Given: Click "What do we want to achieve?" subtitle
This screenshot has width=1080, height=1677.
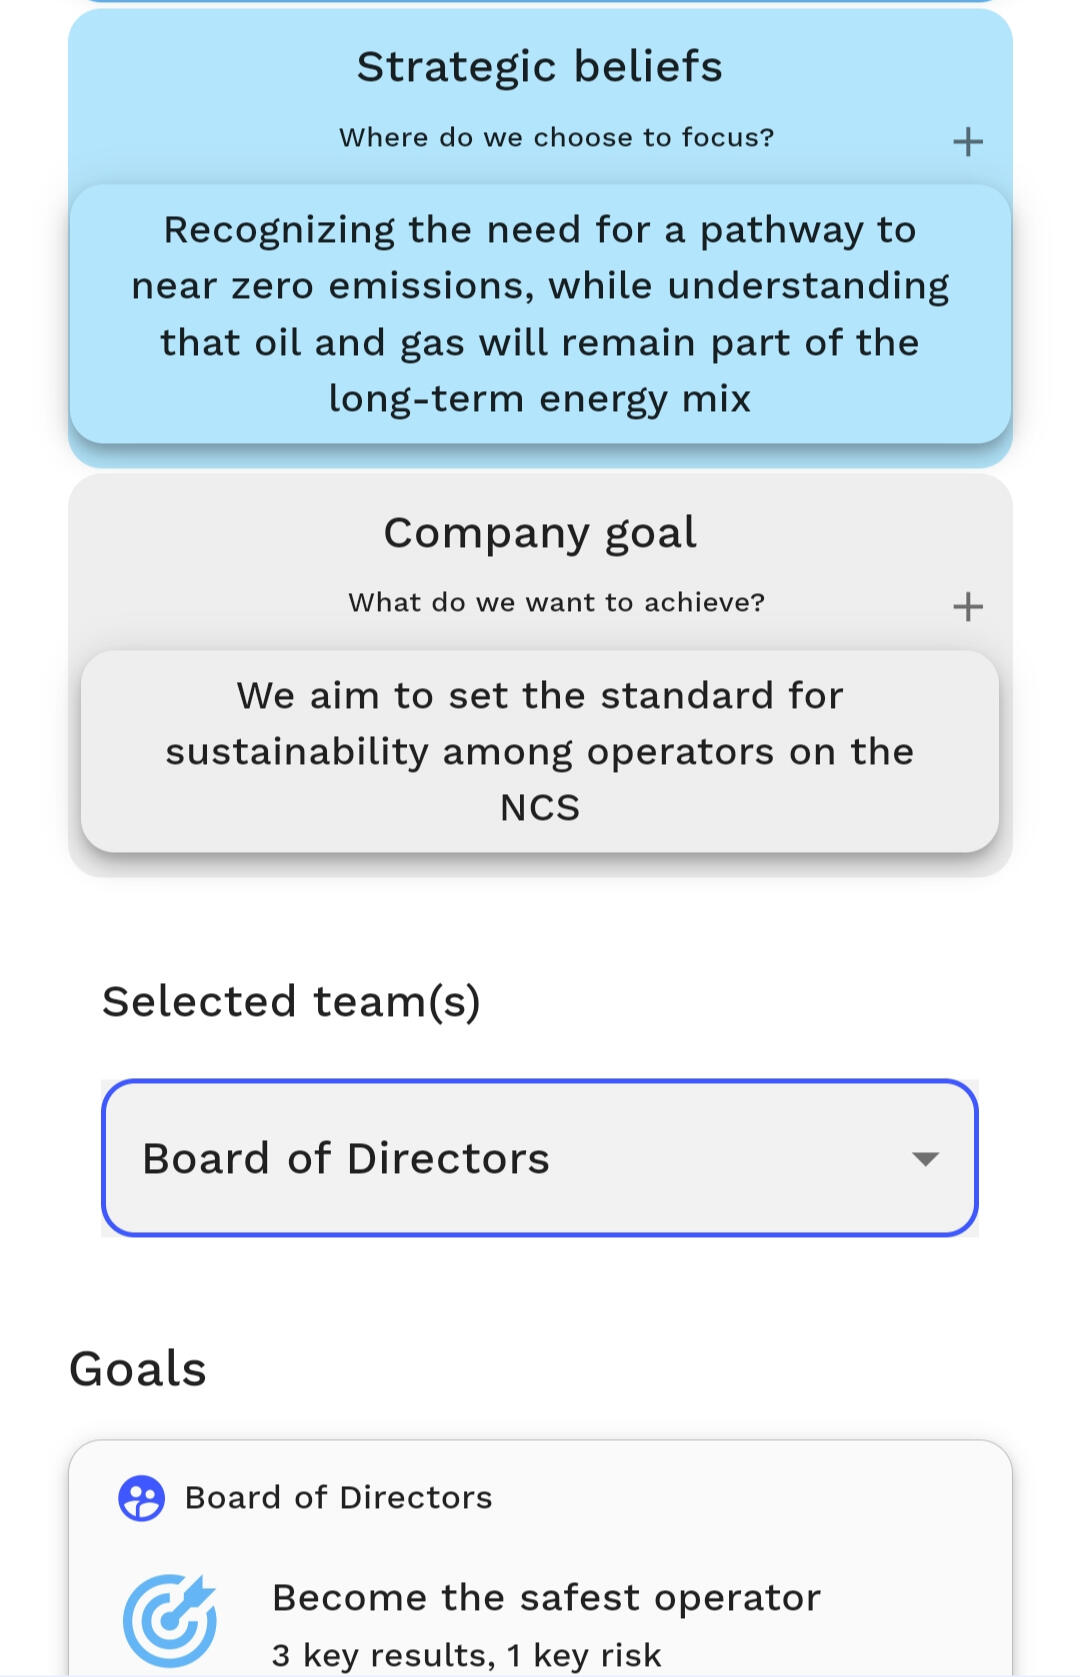Looking at the screenshot, I should pos(556,603).
